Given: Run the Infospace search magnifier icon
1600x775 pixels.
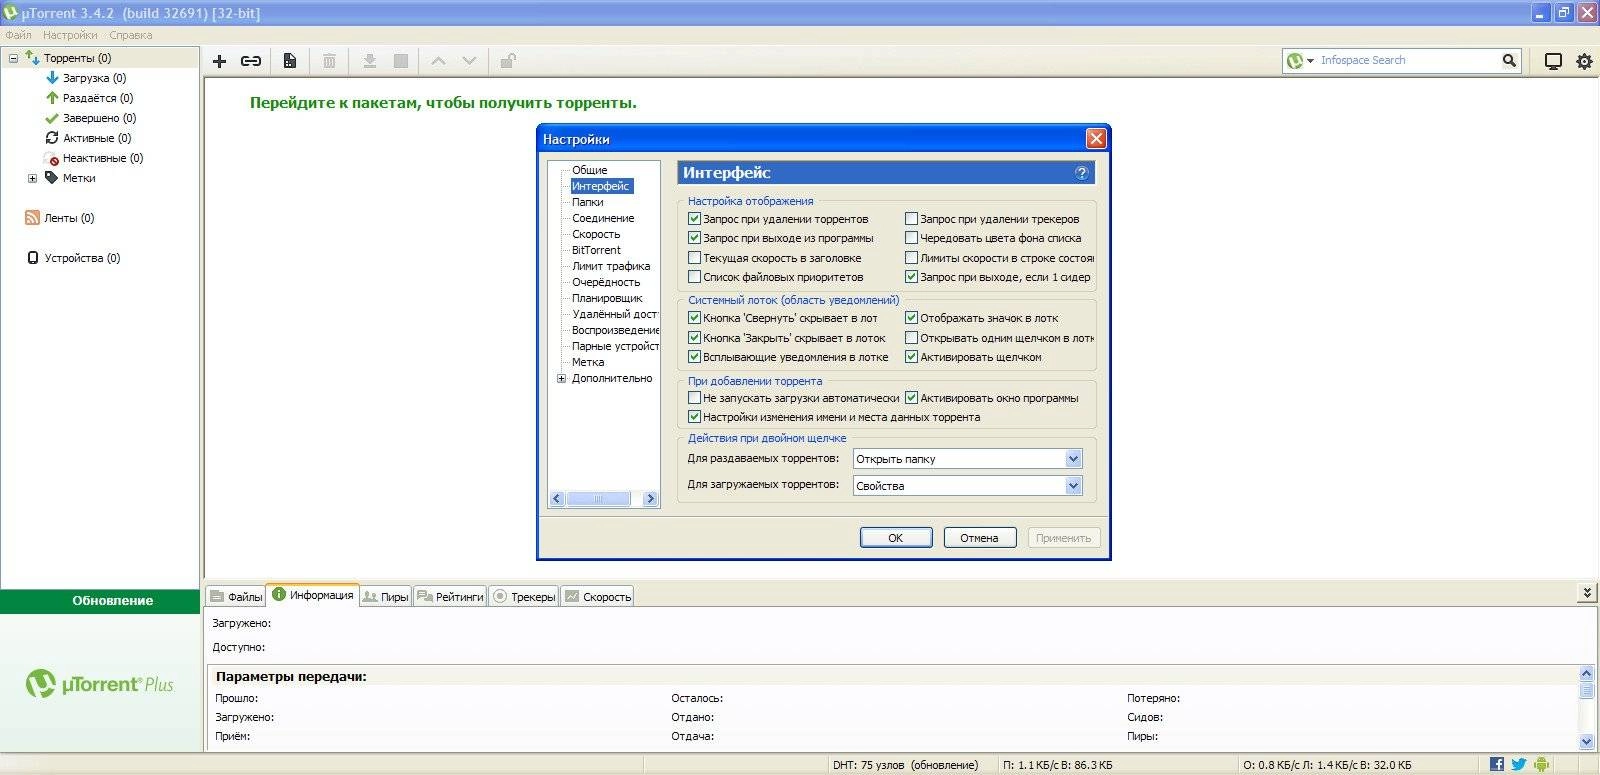Looking at the screenshot, I should pos(1509,61).
